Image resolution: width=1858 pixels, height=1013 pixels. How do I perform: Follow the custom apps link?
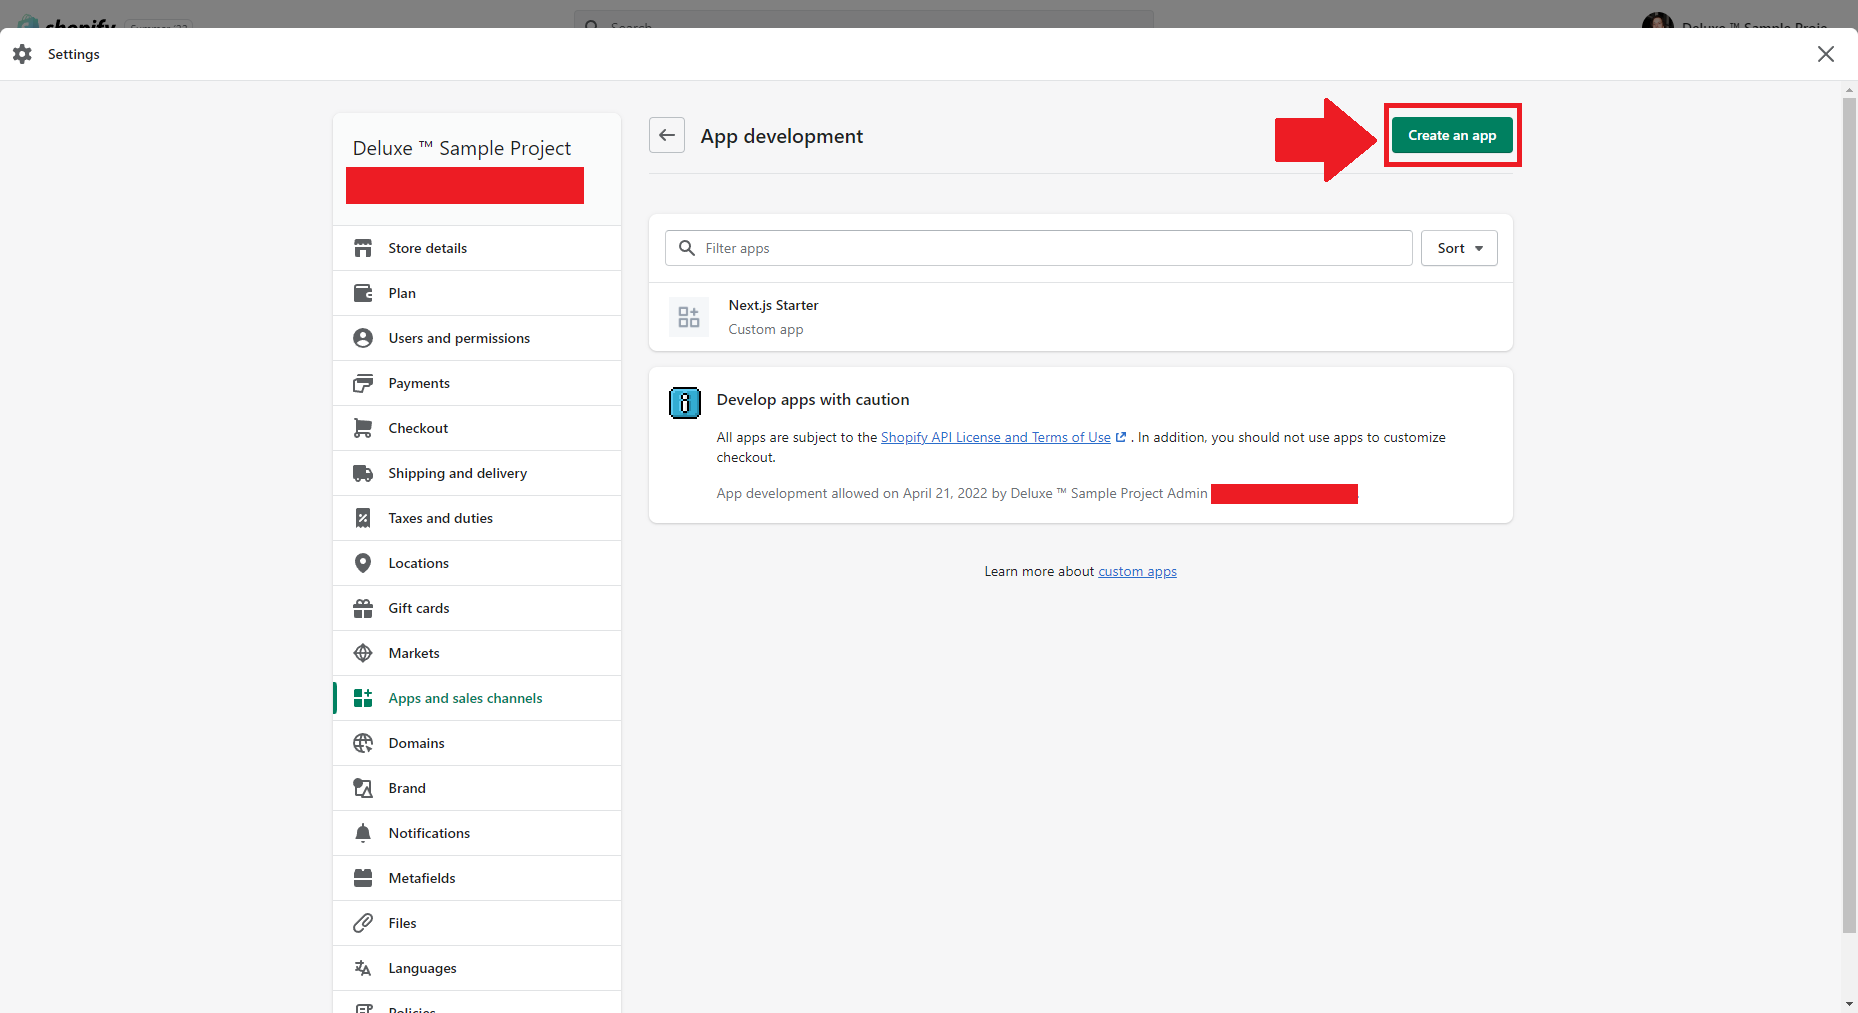tap(1137, 571)
